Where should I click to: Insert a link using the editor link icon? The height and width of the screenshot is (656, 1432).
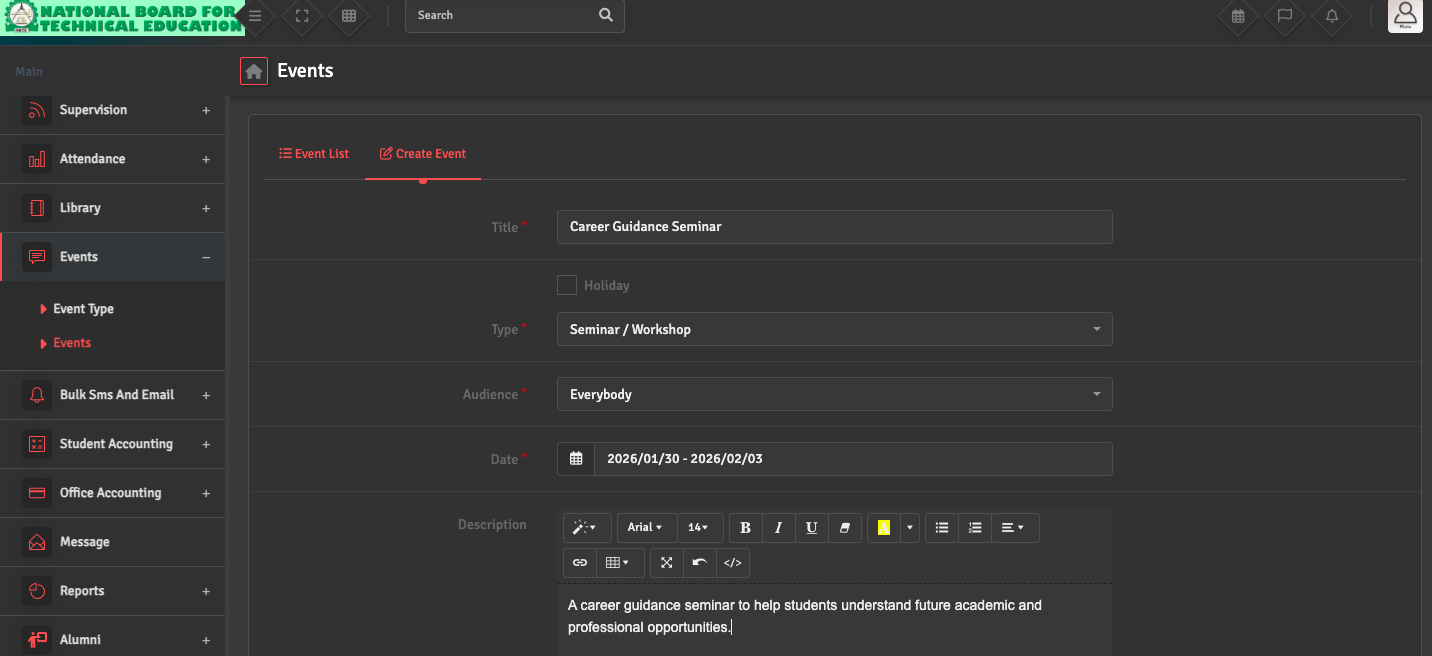pyautogui.click(x=580, y=563)
